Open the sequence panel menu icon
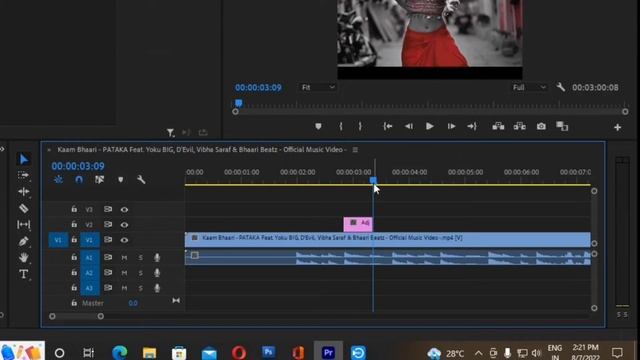Viewport: 640px width, 360px height. click(355, 150)
